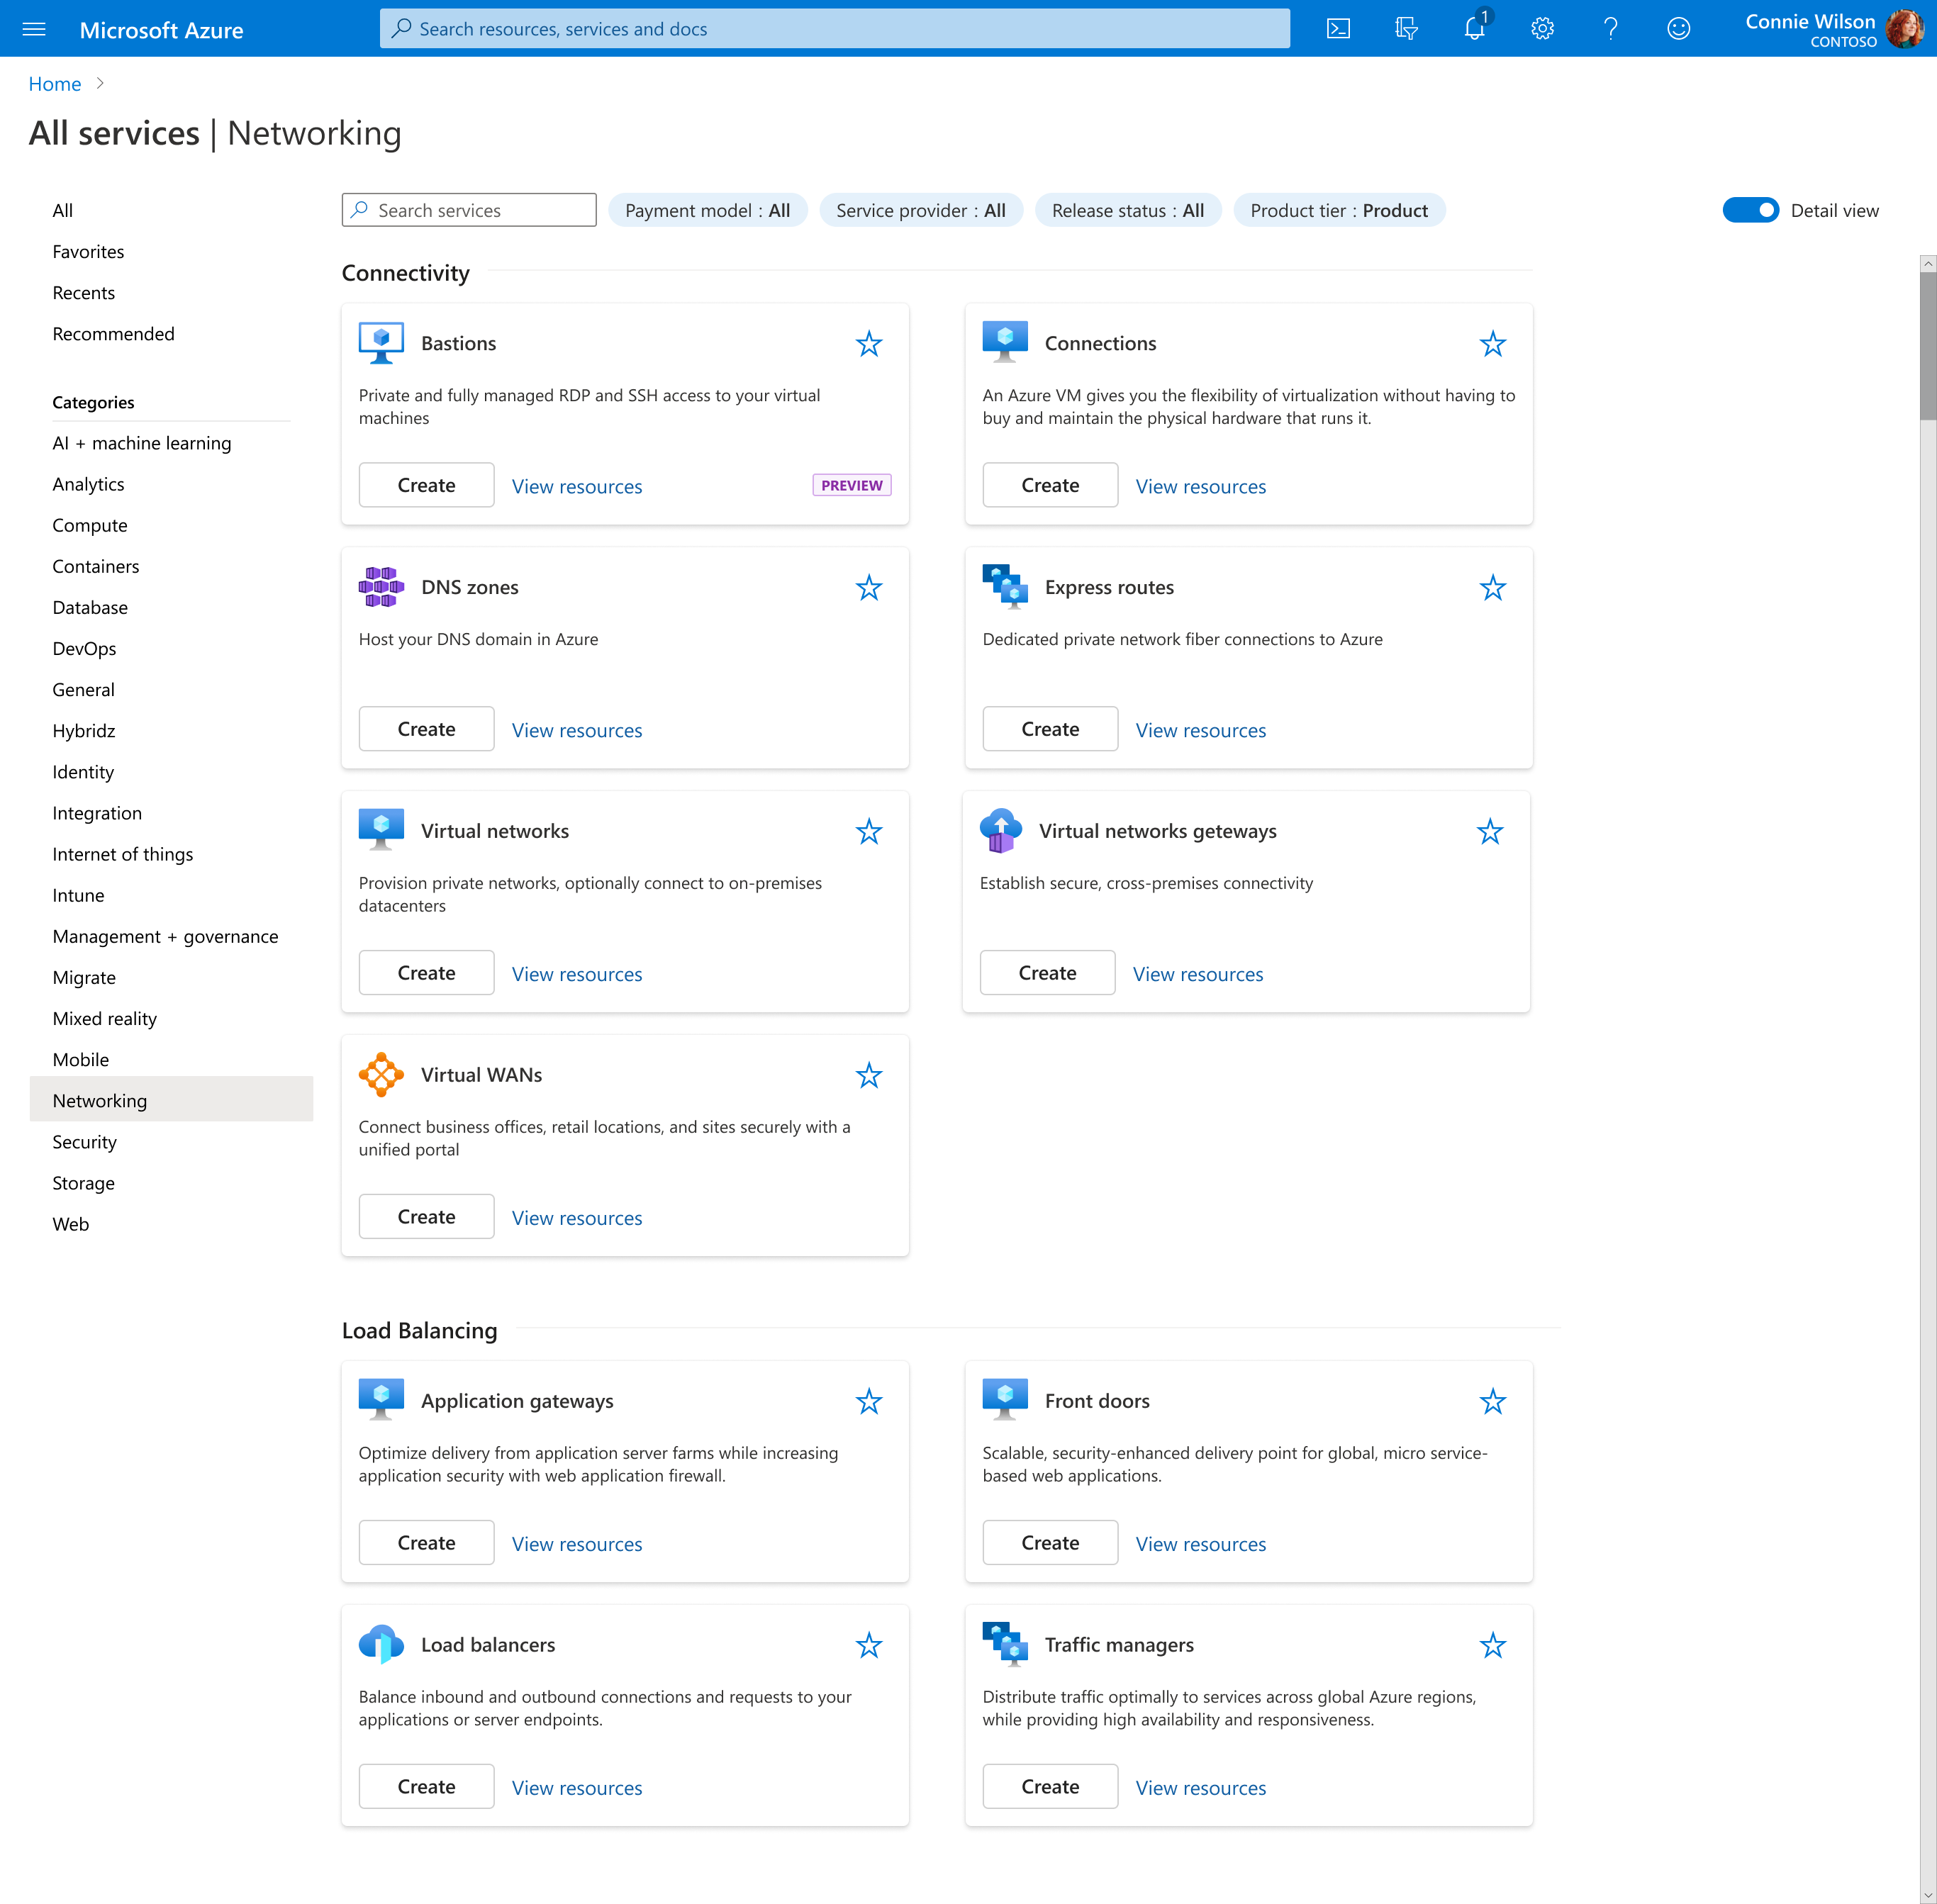
Task: Open Cloud Shell from the top bar
Action: click(x=1339, y=28)
